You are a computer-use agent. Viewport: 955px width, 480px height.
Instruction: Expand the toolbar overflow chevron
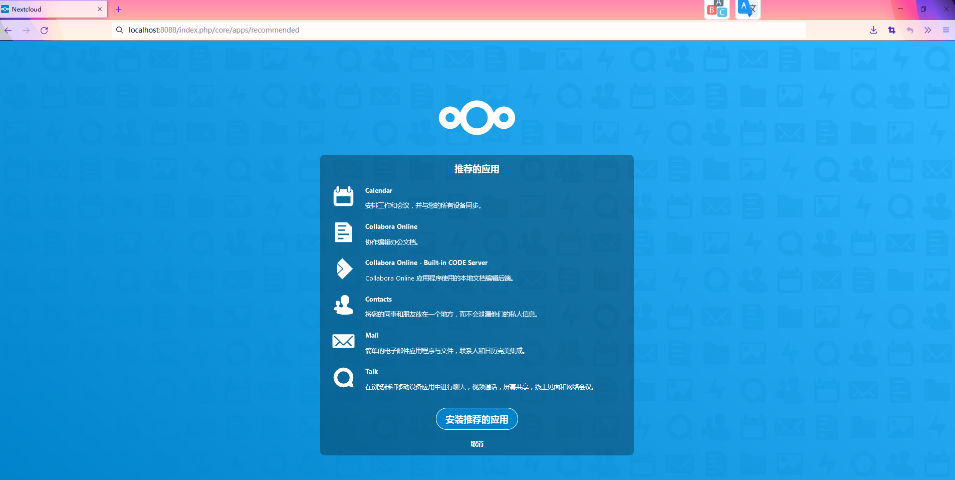pyautogui.click(x=928, y=30)
